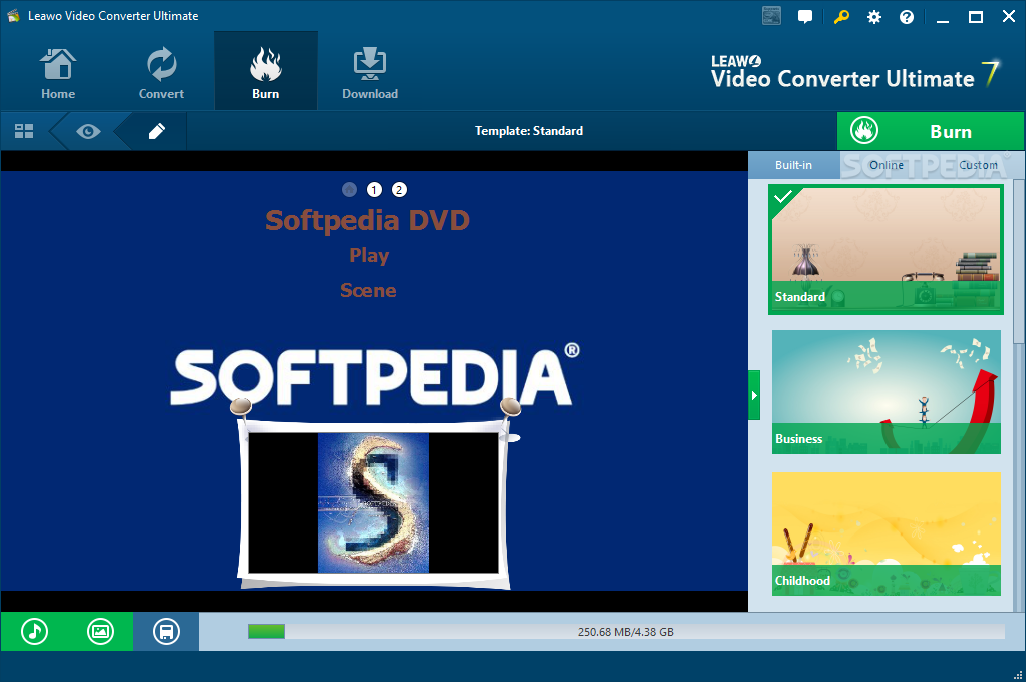The height and width of the screenshot is (682, 1026).
Task: Save the menu template with the disk icon
Action: click(x=166, y=632)
